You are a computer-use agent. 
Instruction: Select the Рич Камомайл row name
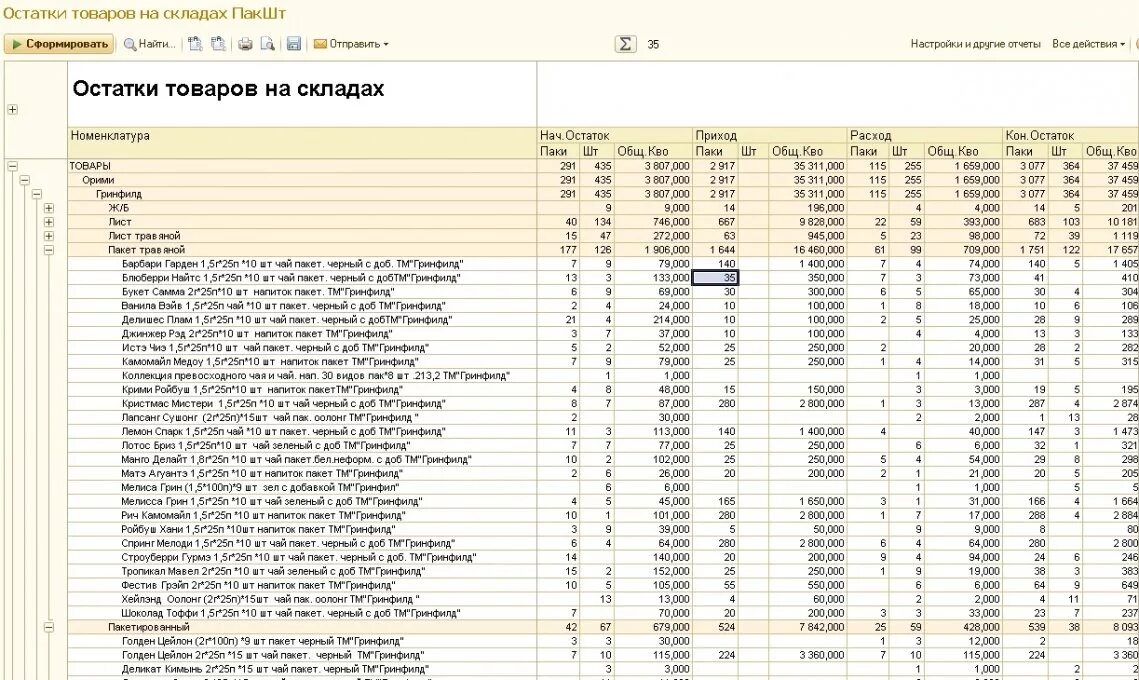tap(265, 515)
